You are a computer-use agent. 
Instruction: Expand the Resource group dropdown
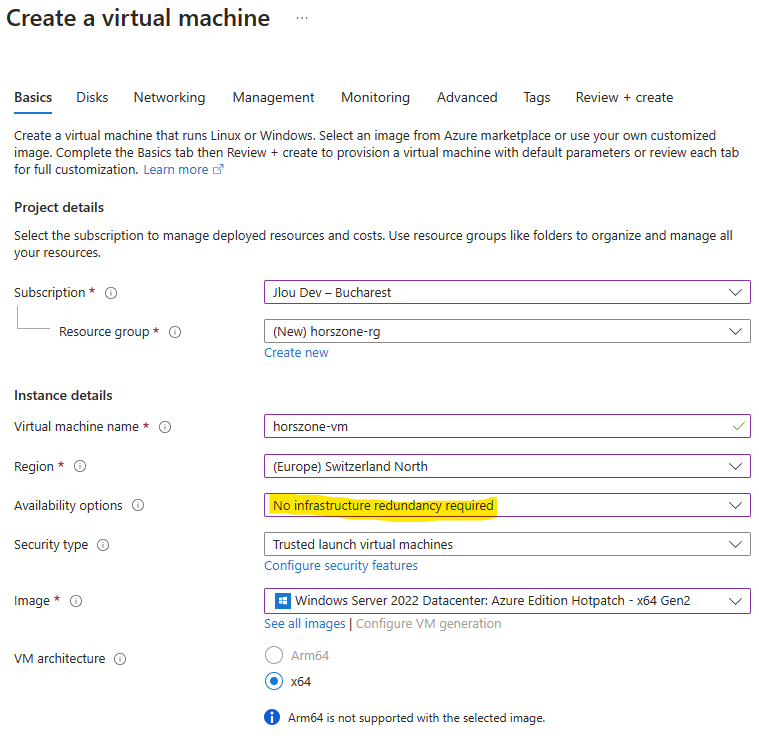pyautogui.click(x=507, y=332)
